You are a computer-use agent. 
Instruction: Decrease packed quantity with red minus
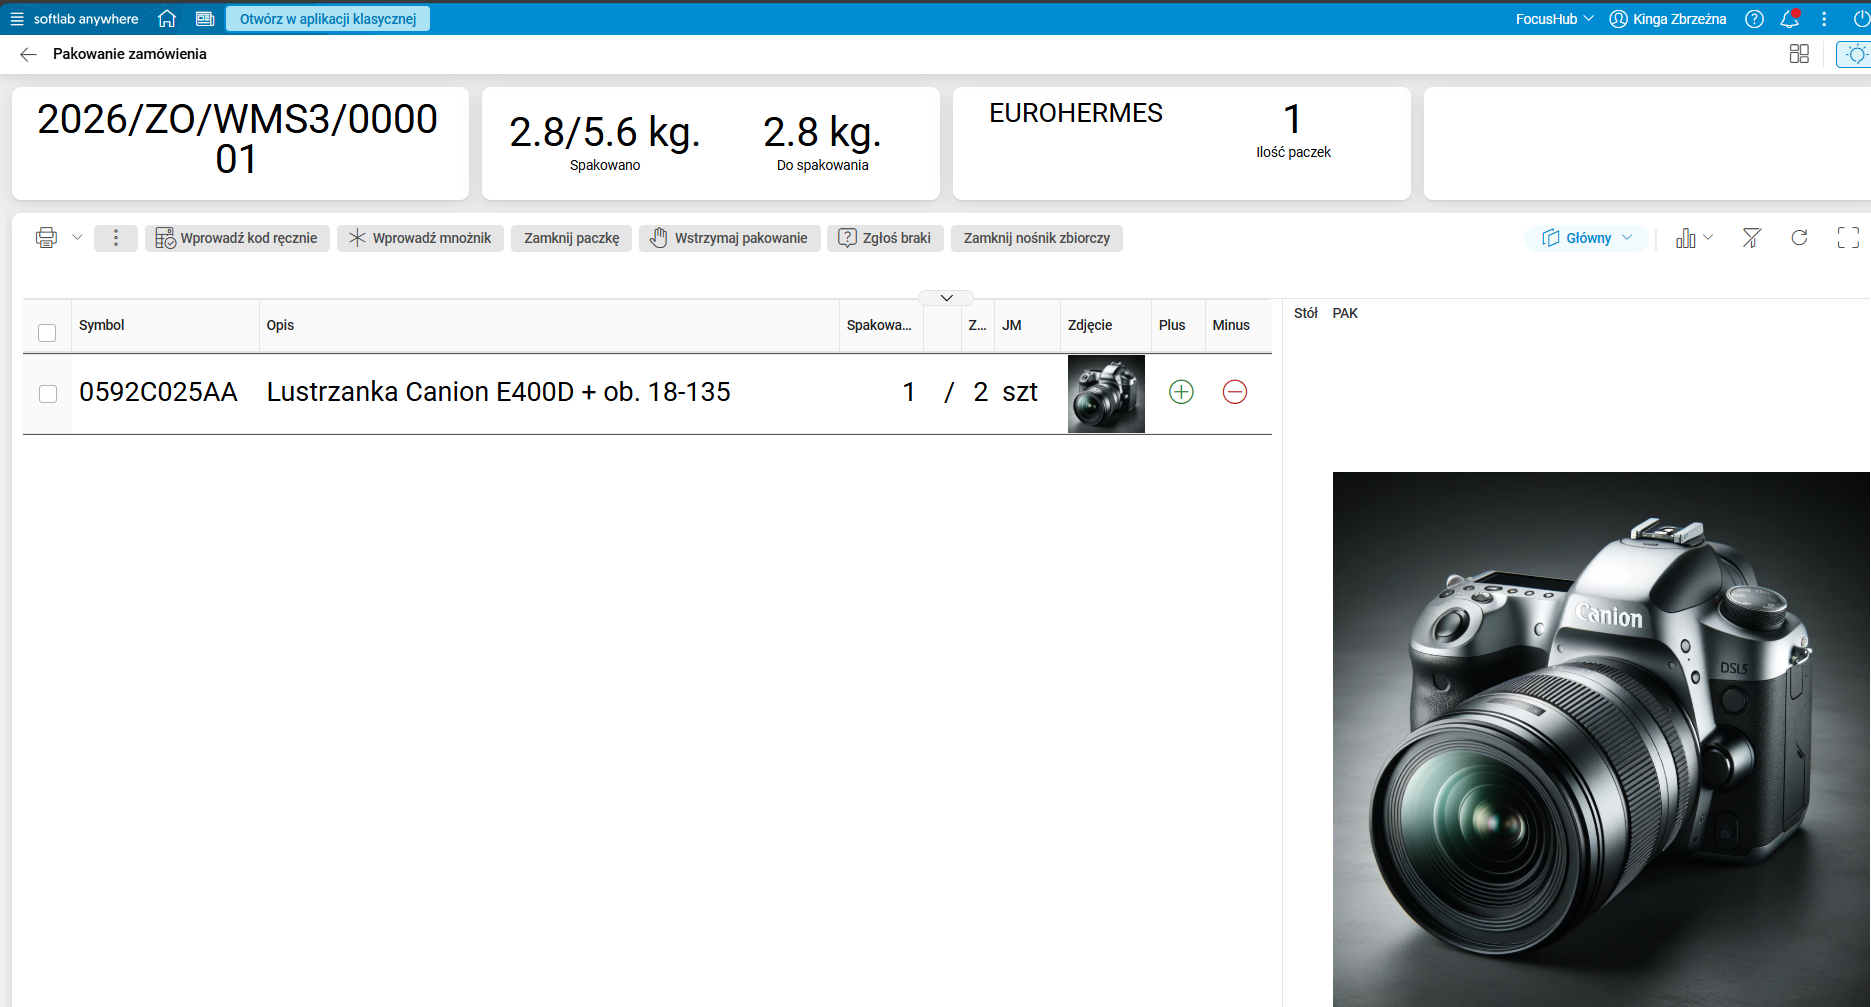[x=1235, y=392]
